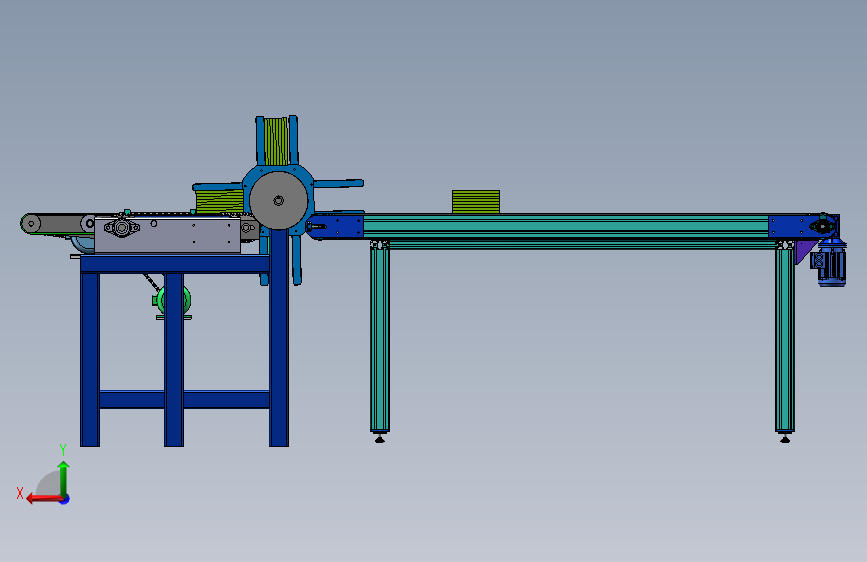This screenshot has width=867, height=562.
Task: Select the right-pointing arm of the rotary wheel
Action: 338,184
